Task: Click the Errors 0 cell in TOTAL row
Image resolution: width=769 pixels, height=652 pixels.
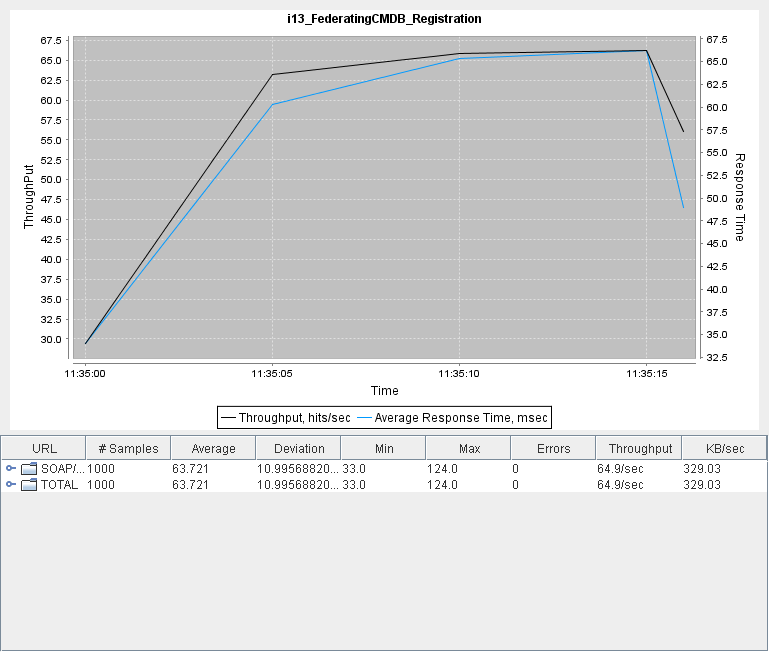Action: [x=515, y=485]
